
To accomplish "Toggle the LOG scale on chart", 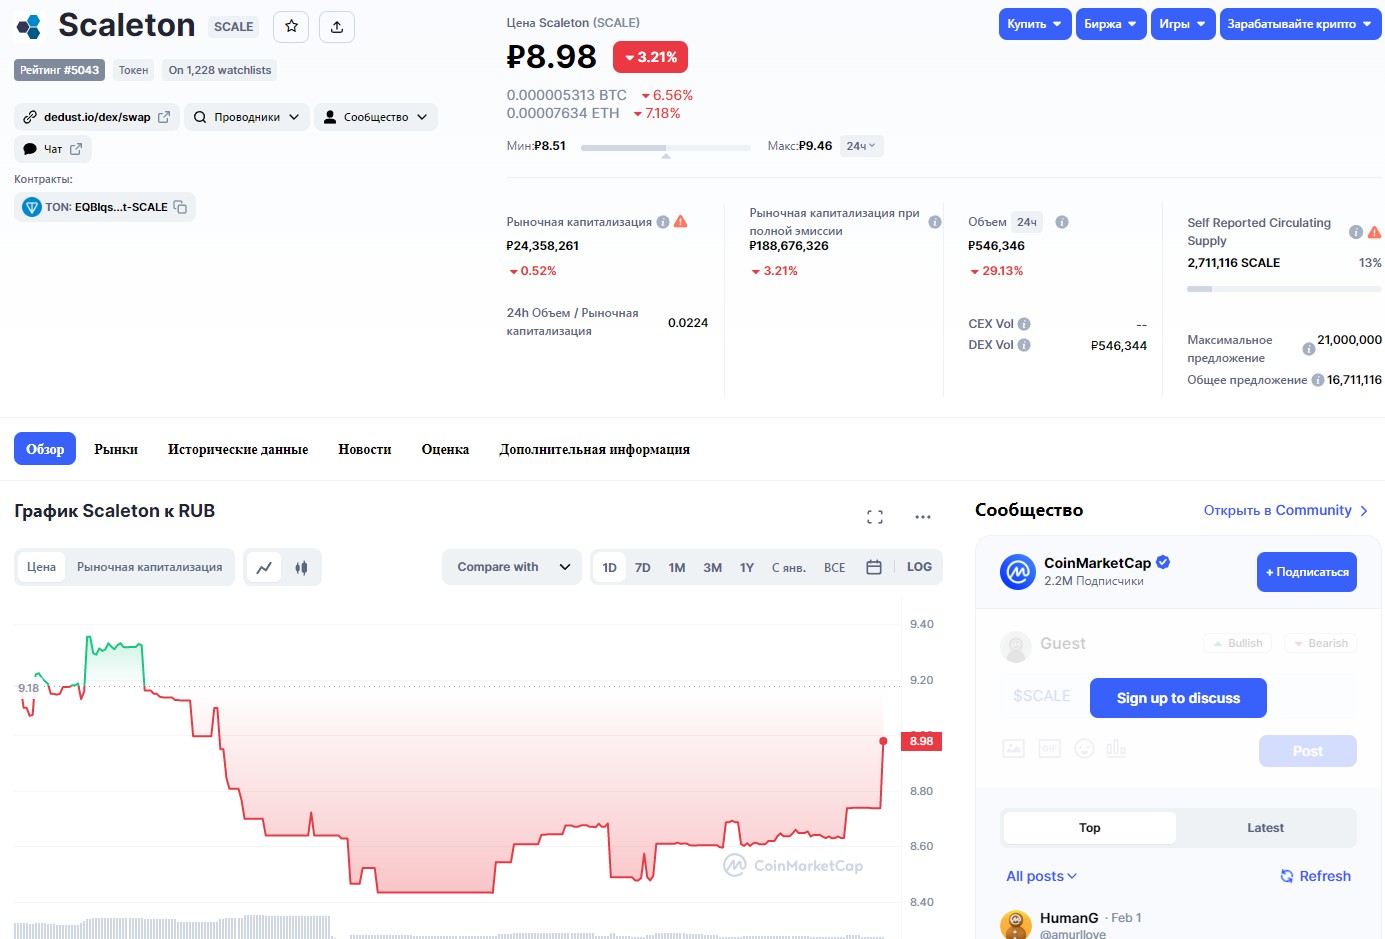I will coord(919,567).
